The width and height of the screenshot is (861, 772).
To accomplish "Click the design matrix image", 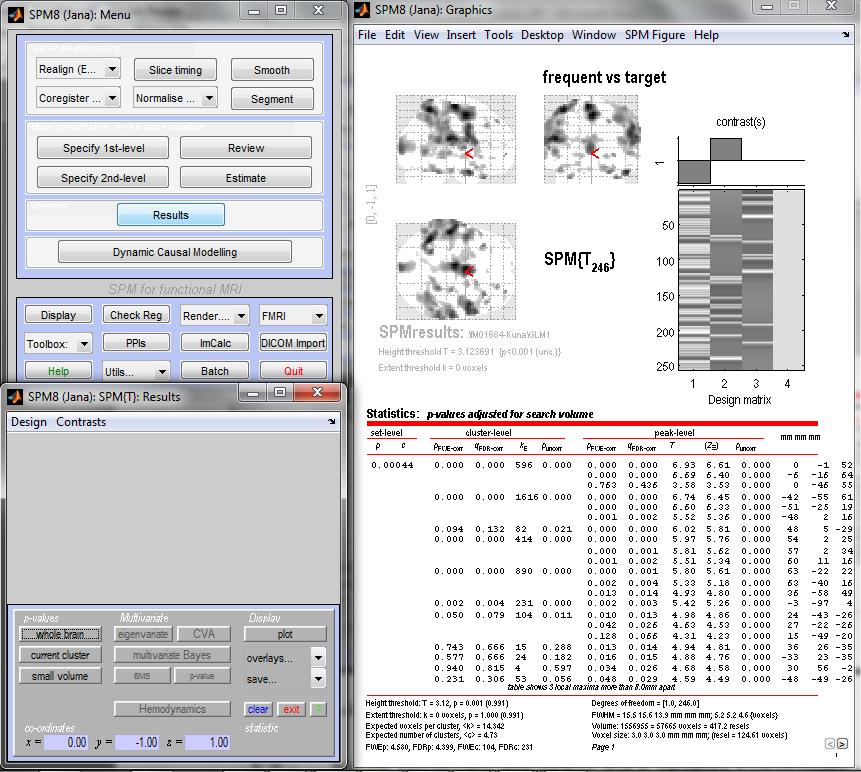I will coord(741,279).
